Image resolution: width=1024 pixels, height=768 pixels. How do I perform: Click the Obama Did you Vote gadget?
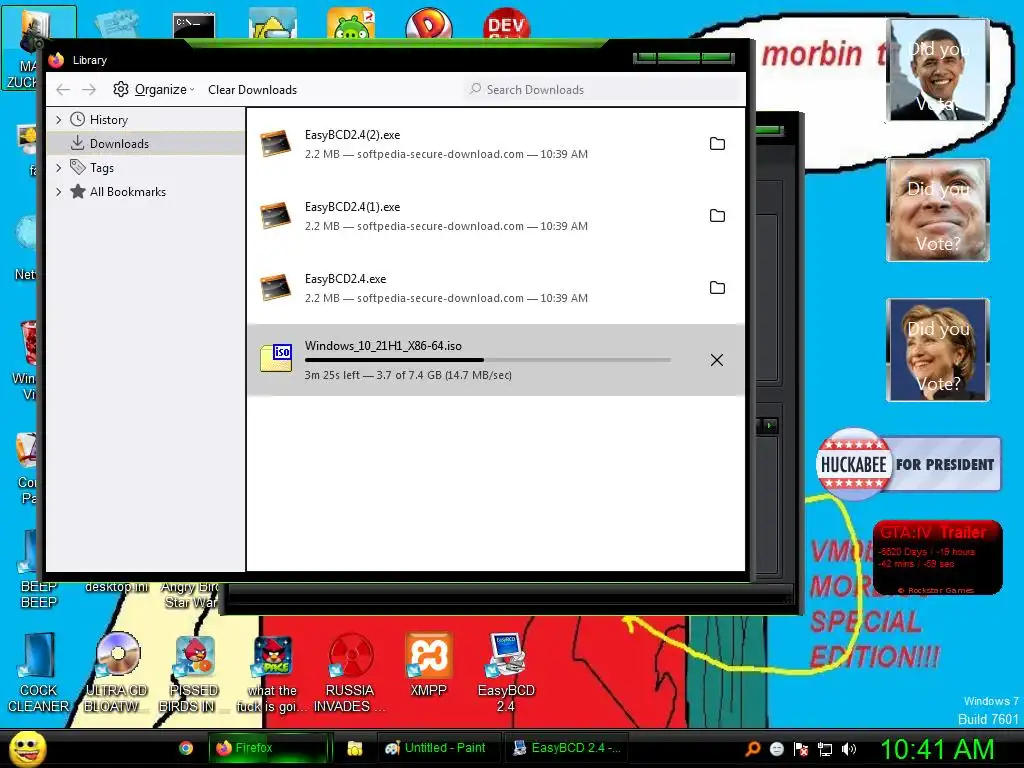coord(938,70)
